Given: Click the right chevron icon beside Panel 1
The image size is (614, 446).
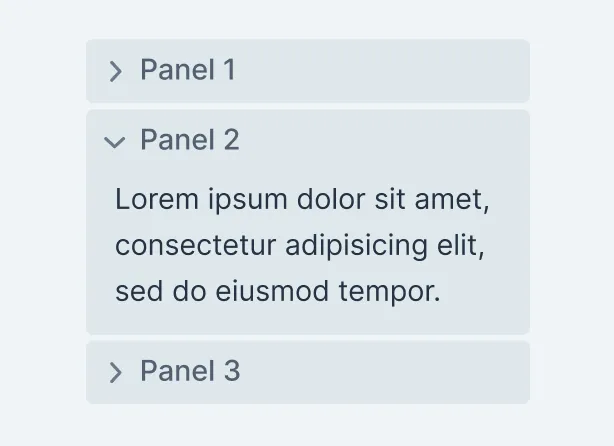Looking at the screenshot, I should tap(115, 71).
